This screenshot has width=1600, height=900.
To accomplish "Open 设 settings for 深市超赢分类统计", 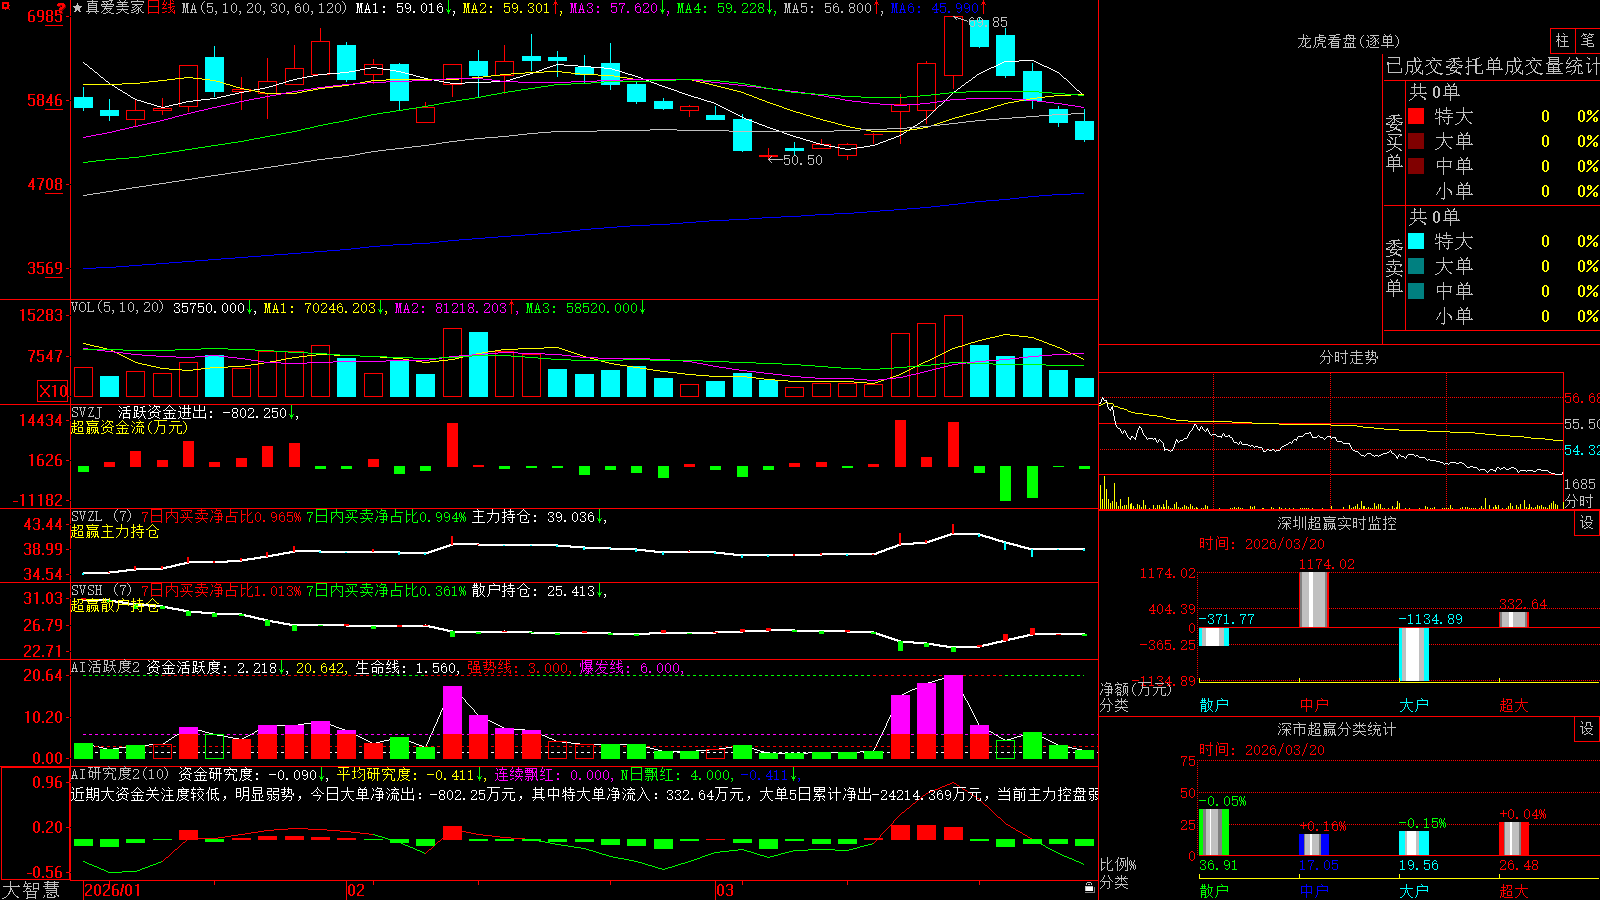I will click(1587, 729).
